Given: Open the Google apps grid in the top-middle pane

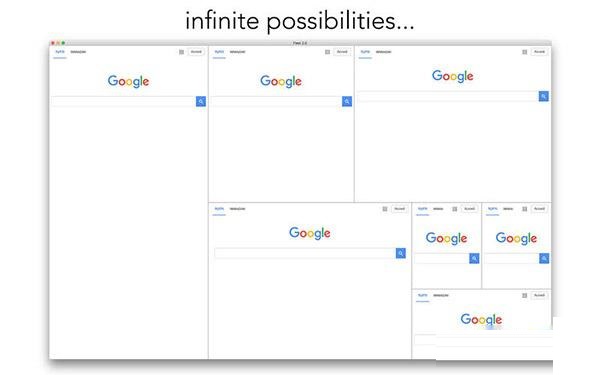Looking at the screenshot, I should click(328, 52).
